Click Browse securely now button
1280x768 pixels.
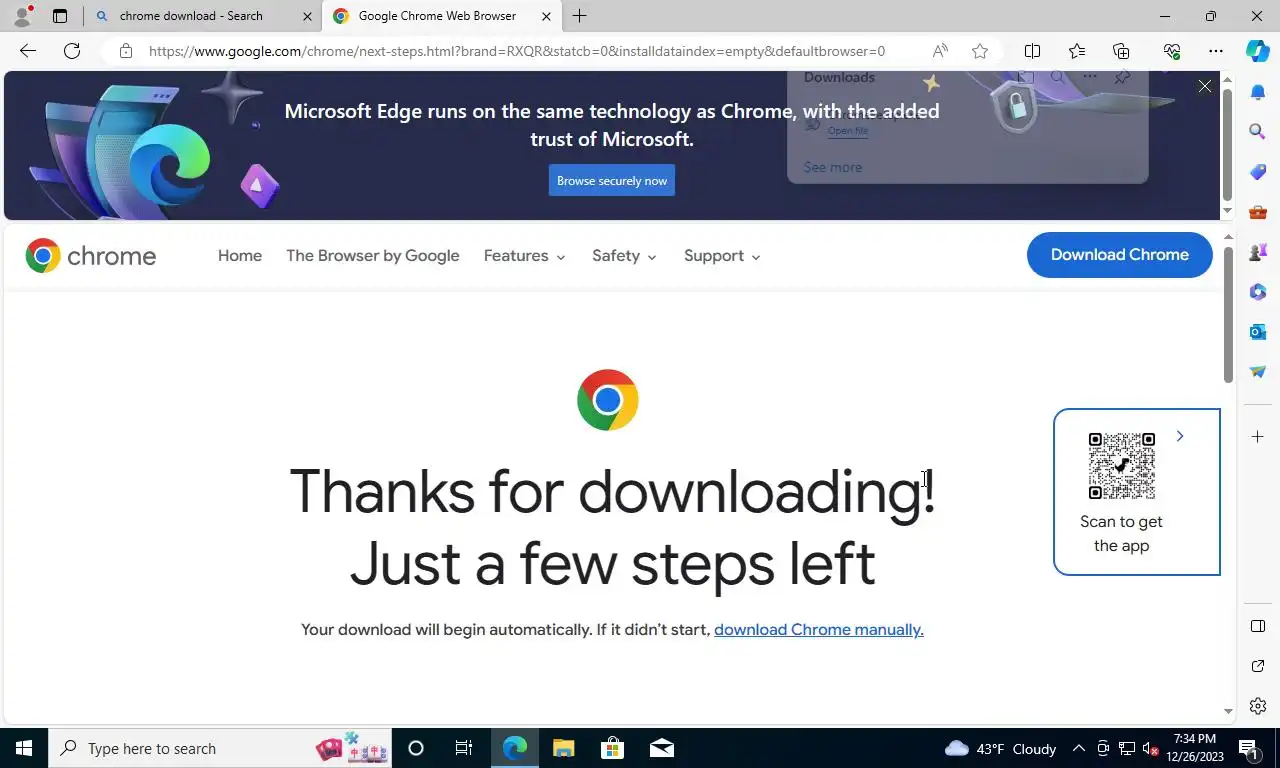[x=612, y=181]
